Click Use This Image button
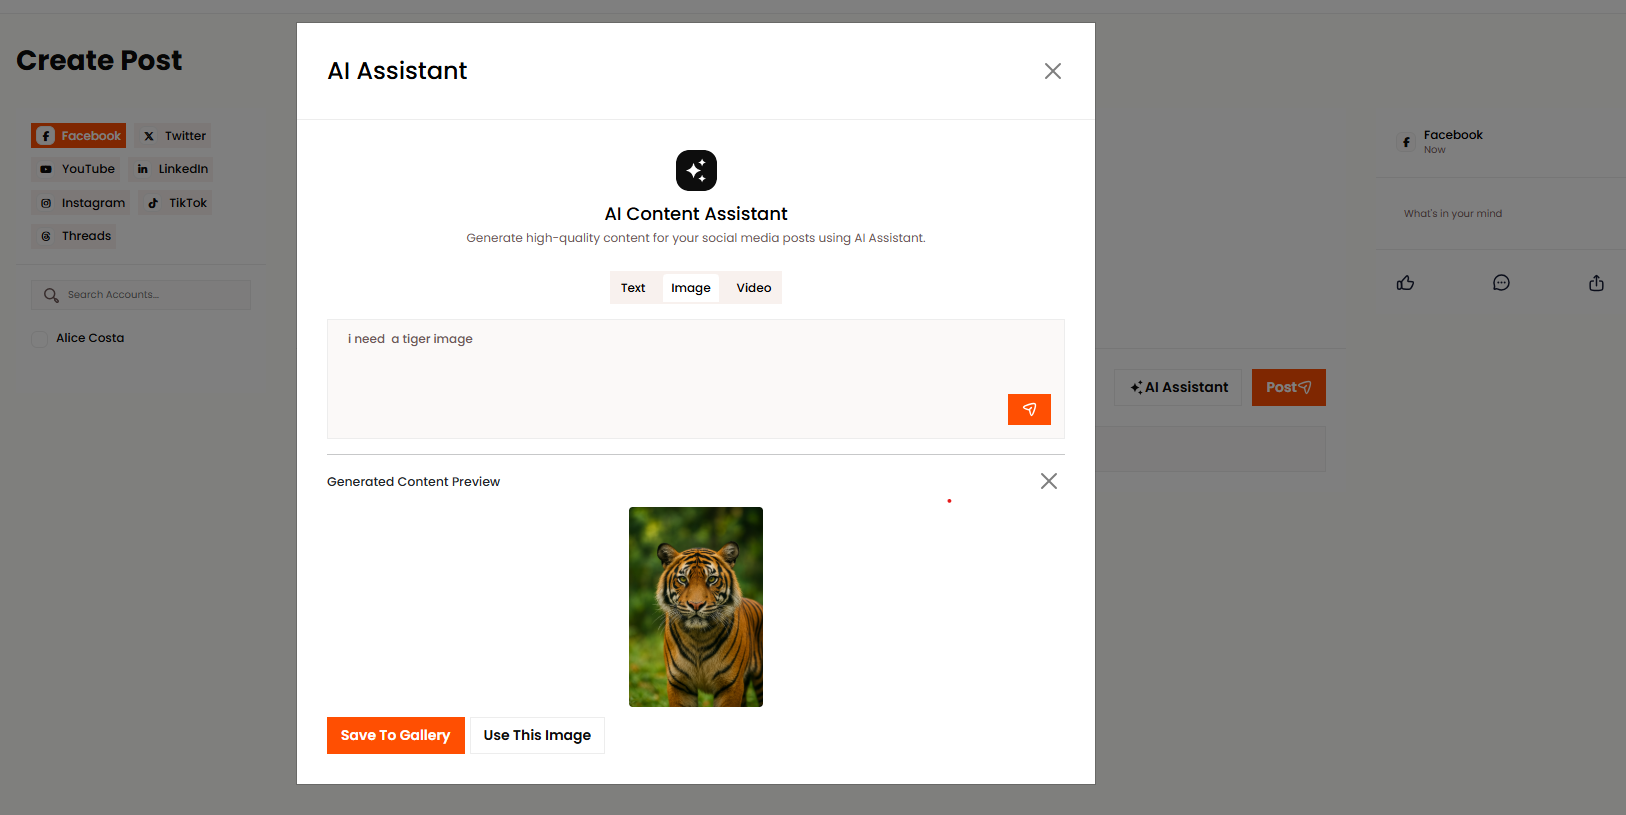The image size is (1626, 815). click(537, 735)
